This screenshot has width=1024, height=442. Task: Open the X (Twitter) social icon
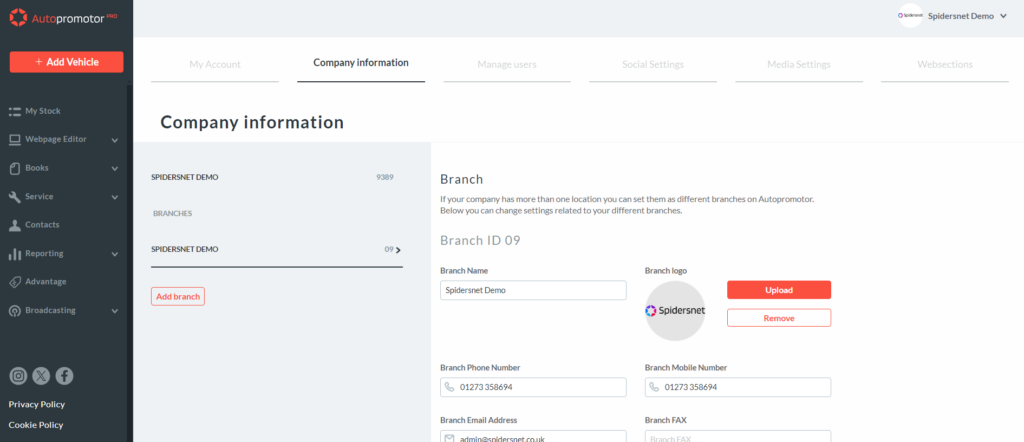41,376
